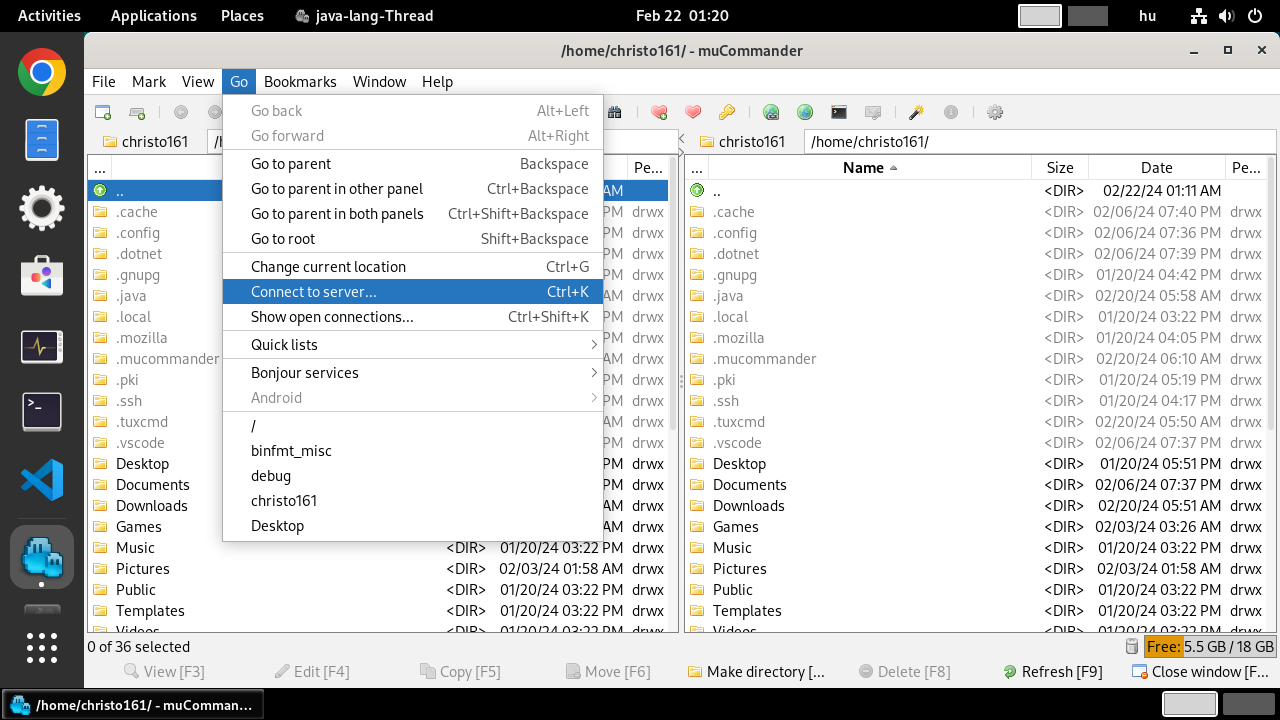This screenshot has width=1280, height=720.
Task: Expand the Quick lists submenu
Action: [413, 345]
